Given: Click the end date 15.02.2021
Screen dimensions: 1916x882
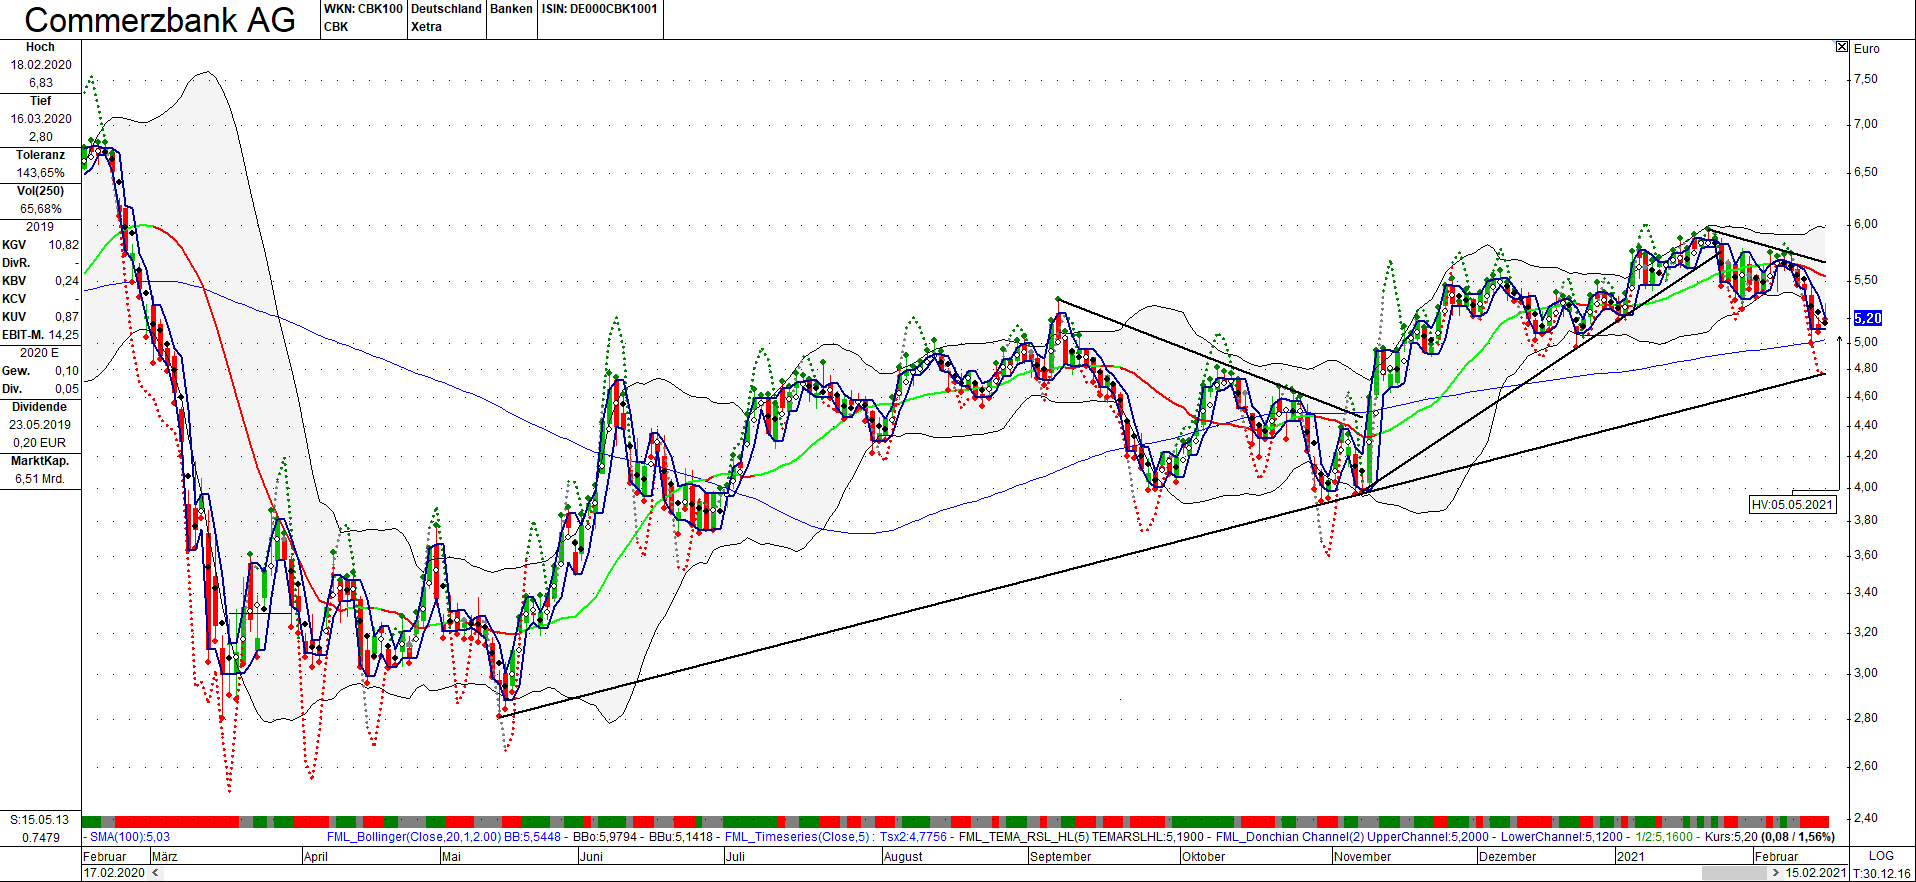Looking at the screenshot, I should 1816,873.
